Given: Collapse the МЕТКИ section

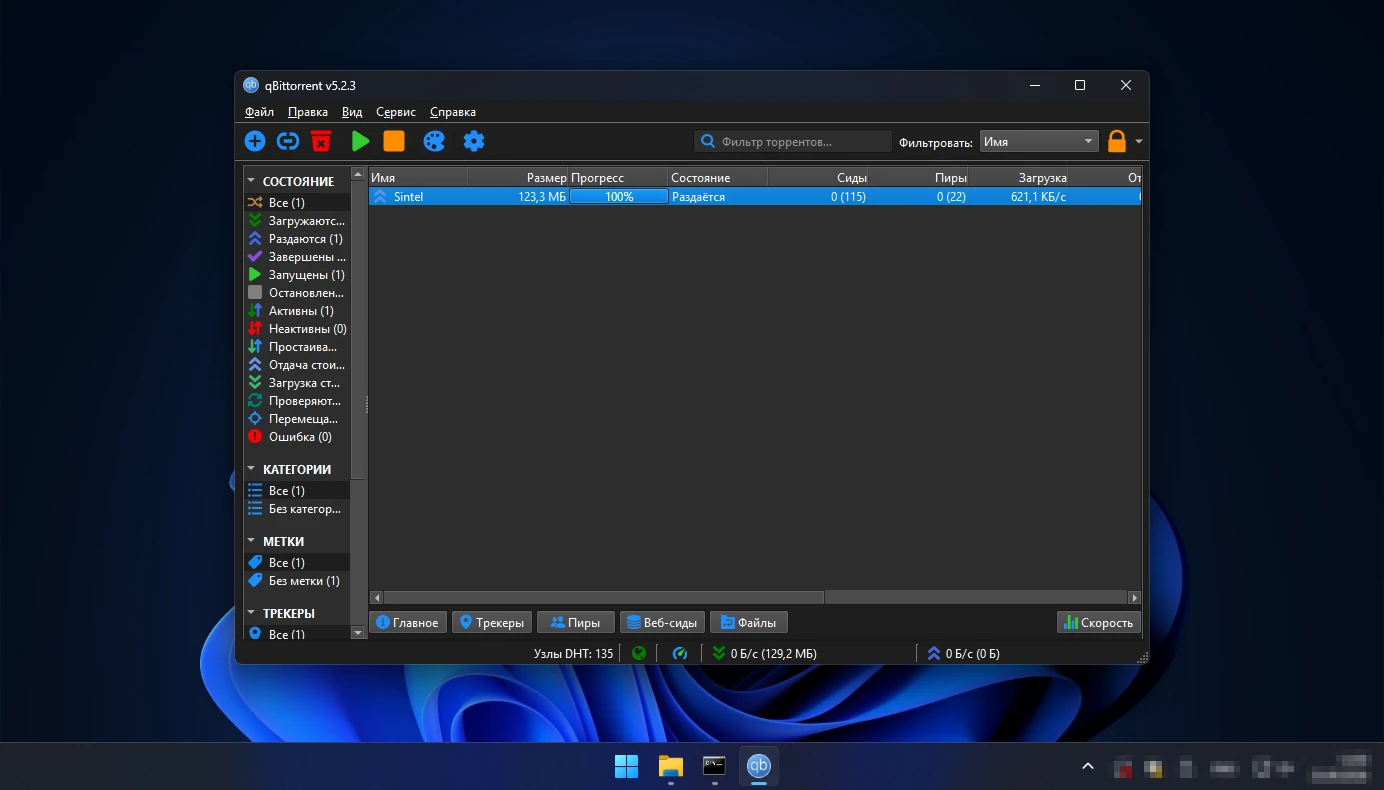Looking at the screenshot, I should tap(251, 541).
